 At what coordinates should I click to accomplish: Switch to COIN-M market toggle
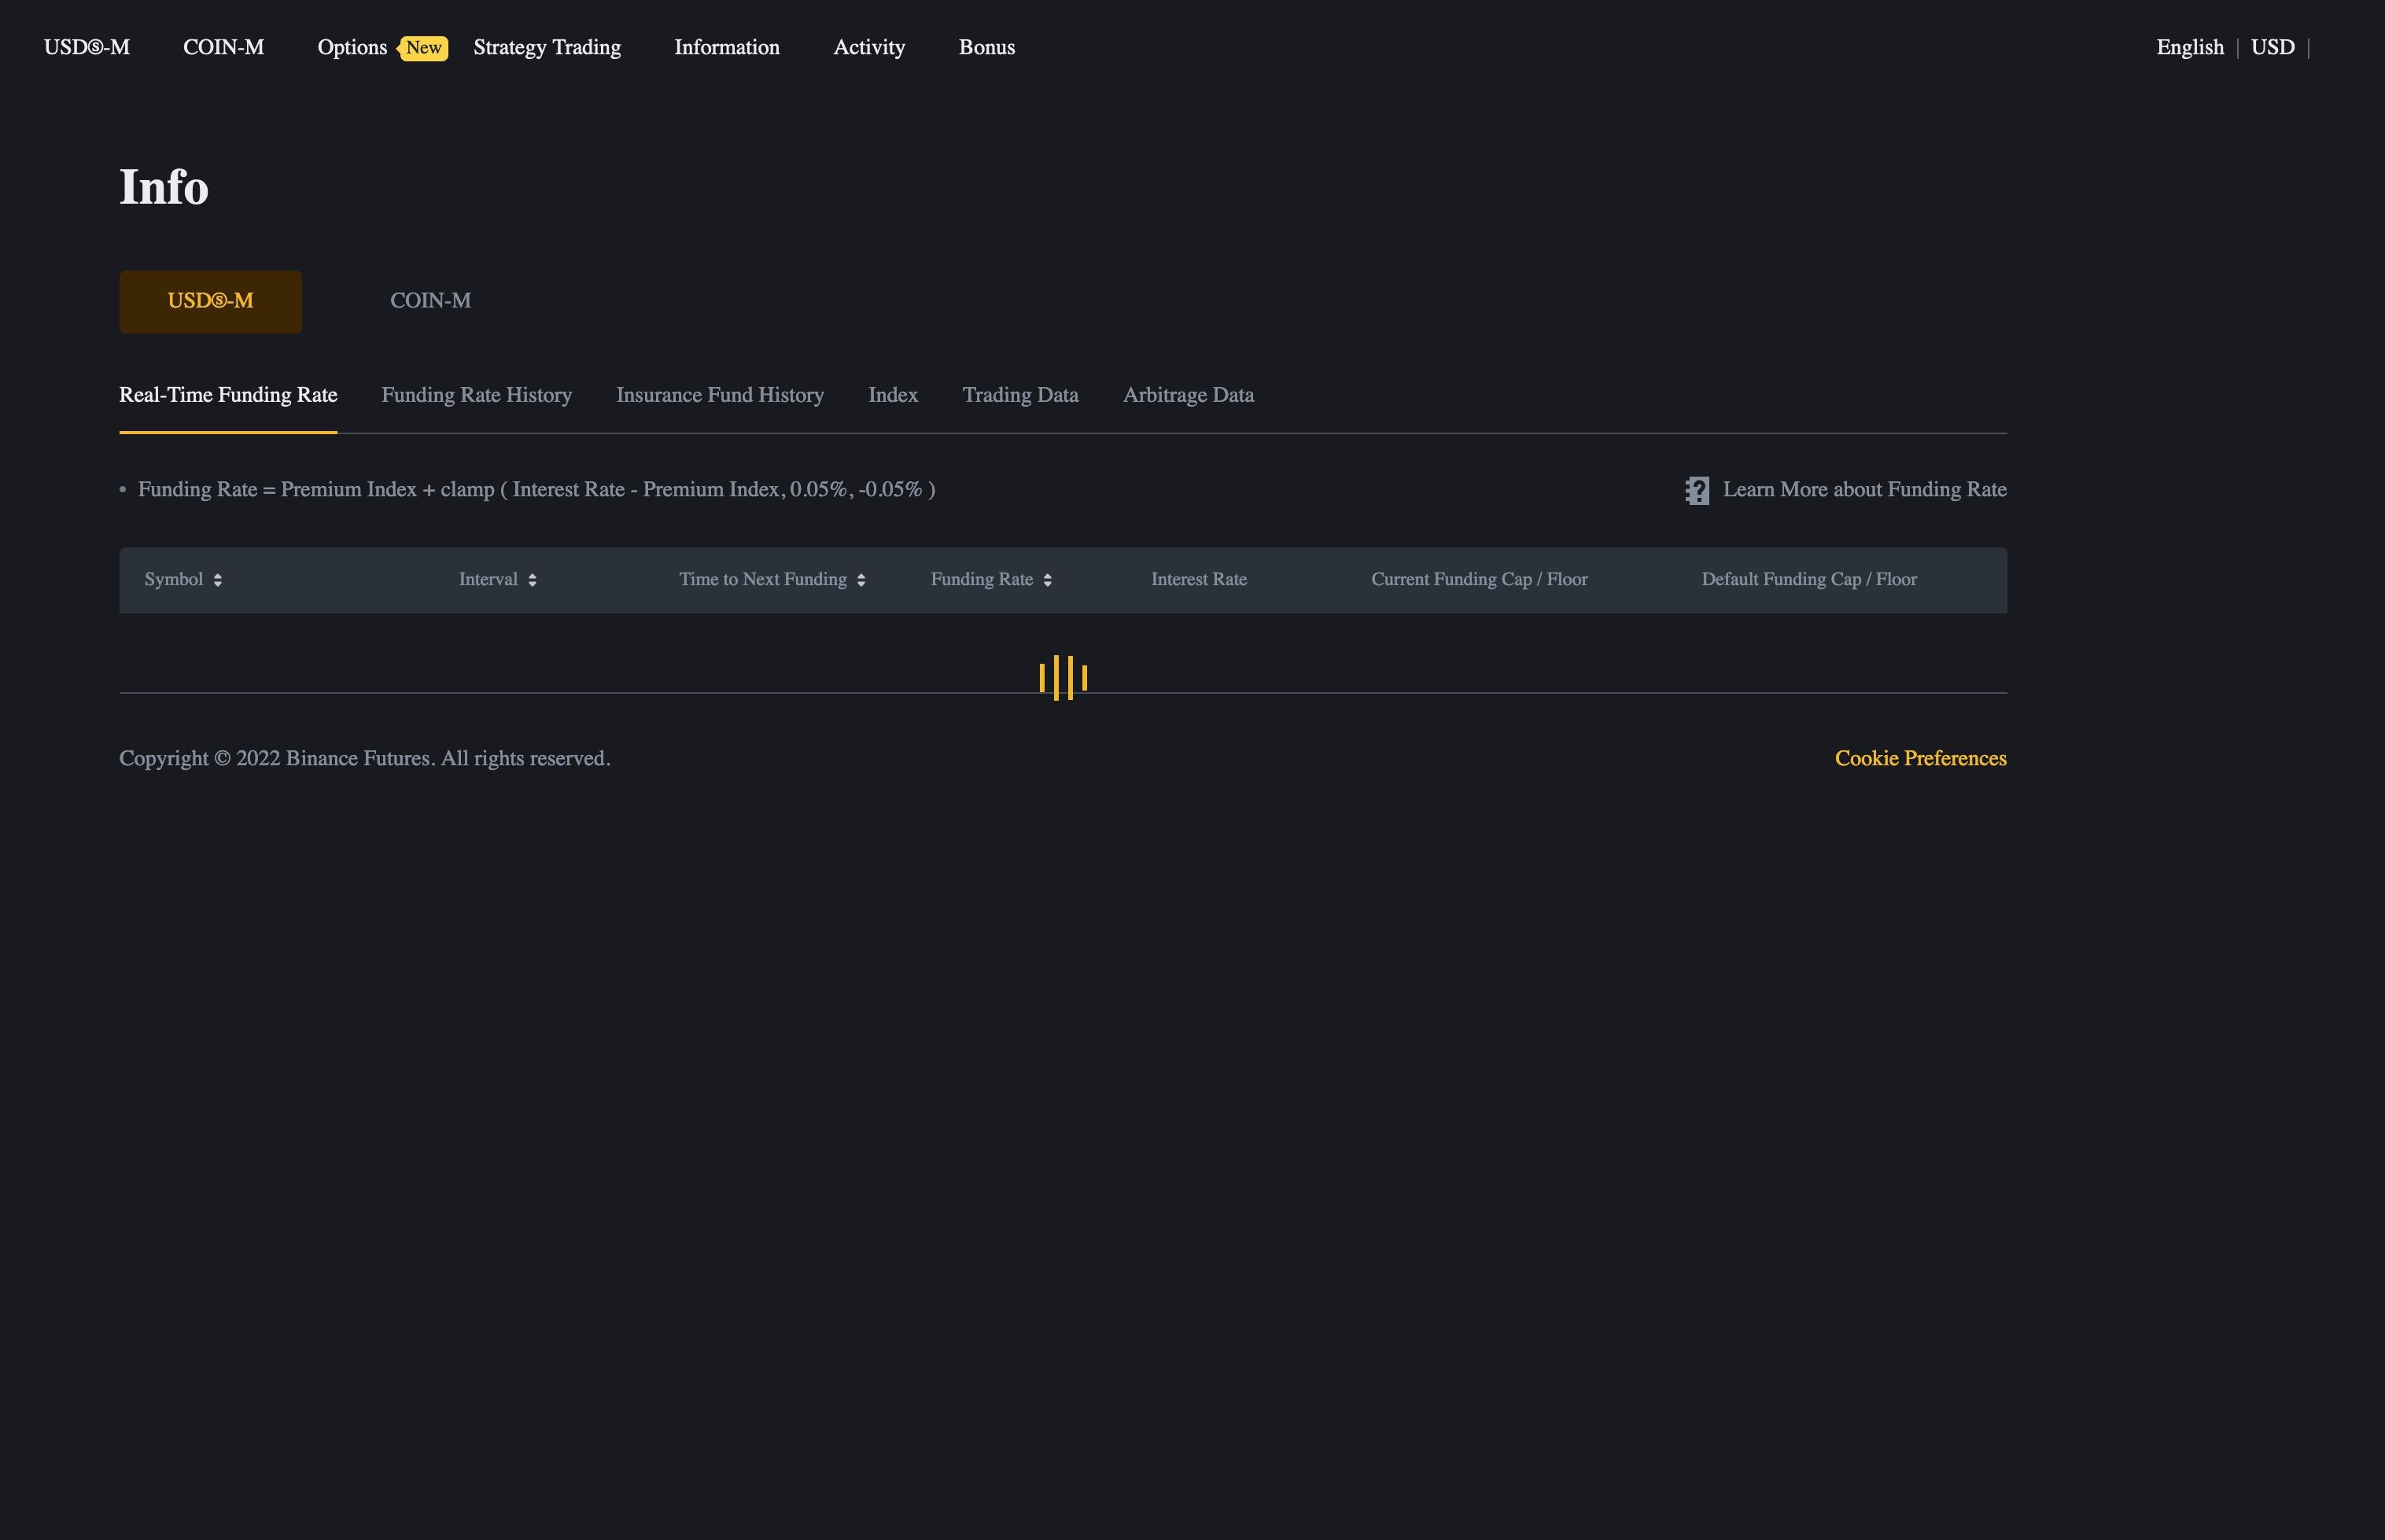tap(430, 301)
